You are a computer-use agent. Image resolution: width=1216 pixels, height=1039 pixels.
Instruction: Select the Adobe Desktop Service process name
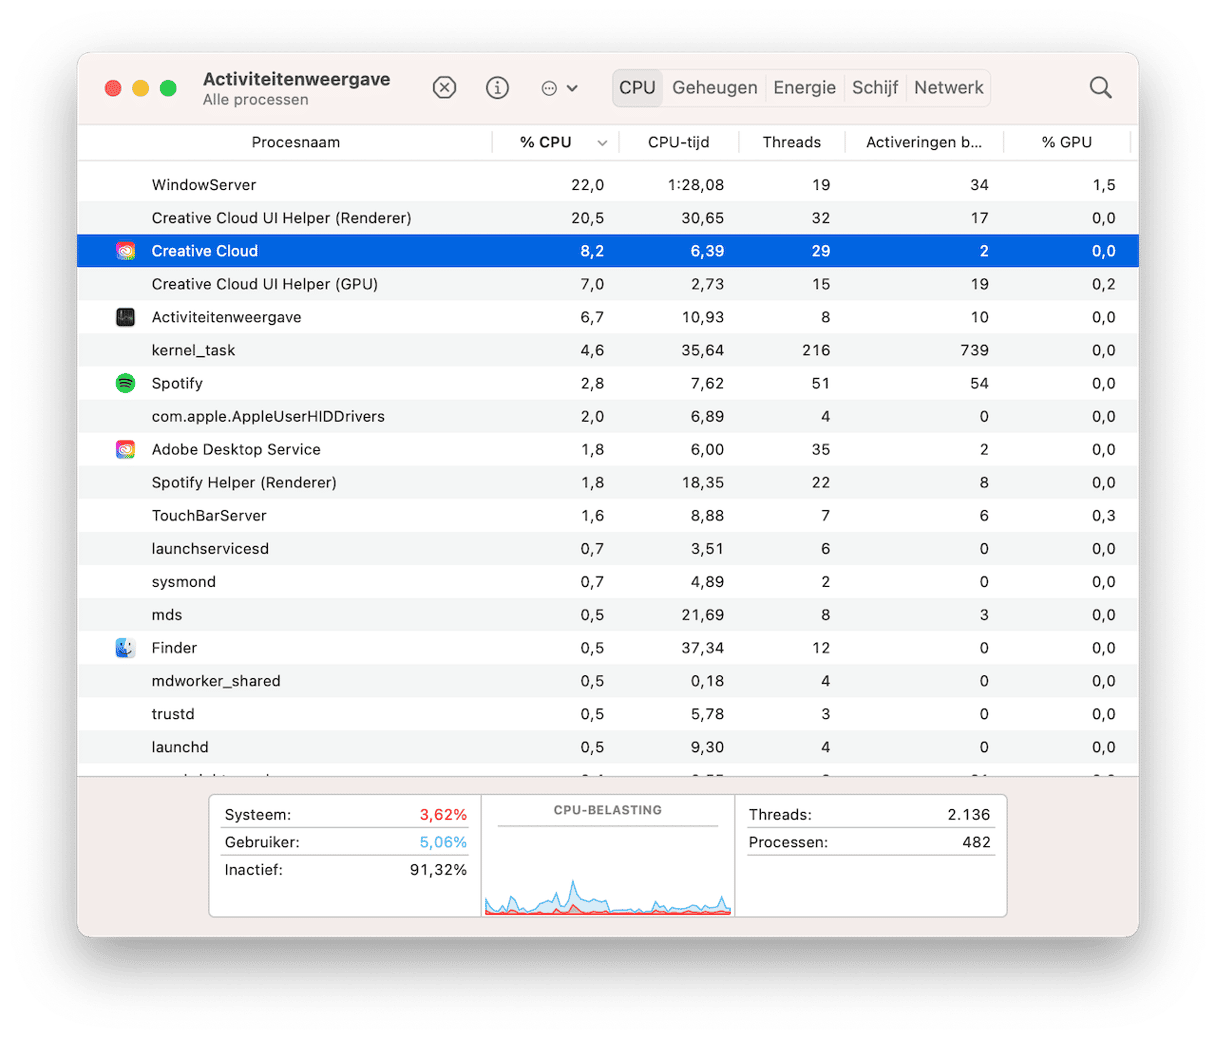[x=236, y=449]
